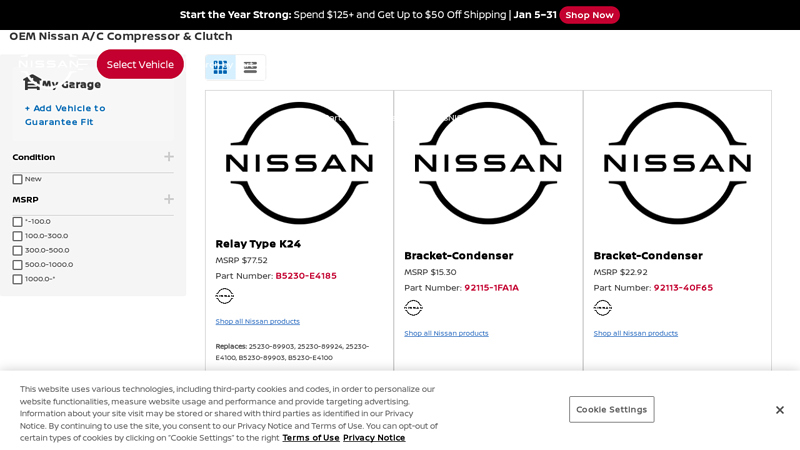The image size is (800, 450).
Task: Click Nissan brand icon under Relay Type K24
Action: point(225,296)
